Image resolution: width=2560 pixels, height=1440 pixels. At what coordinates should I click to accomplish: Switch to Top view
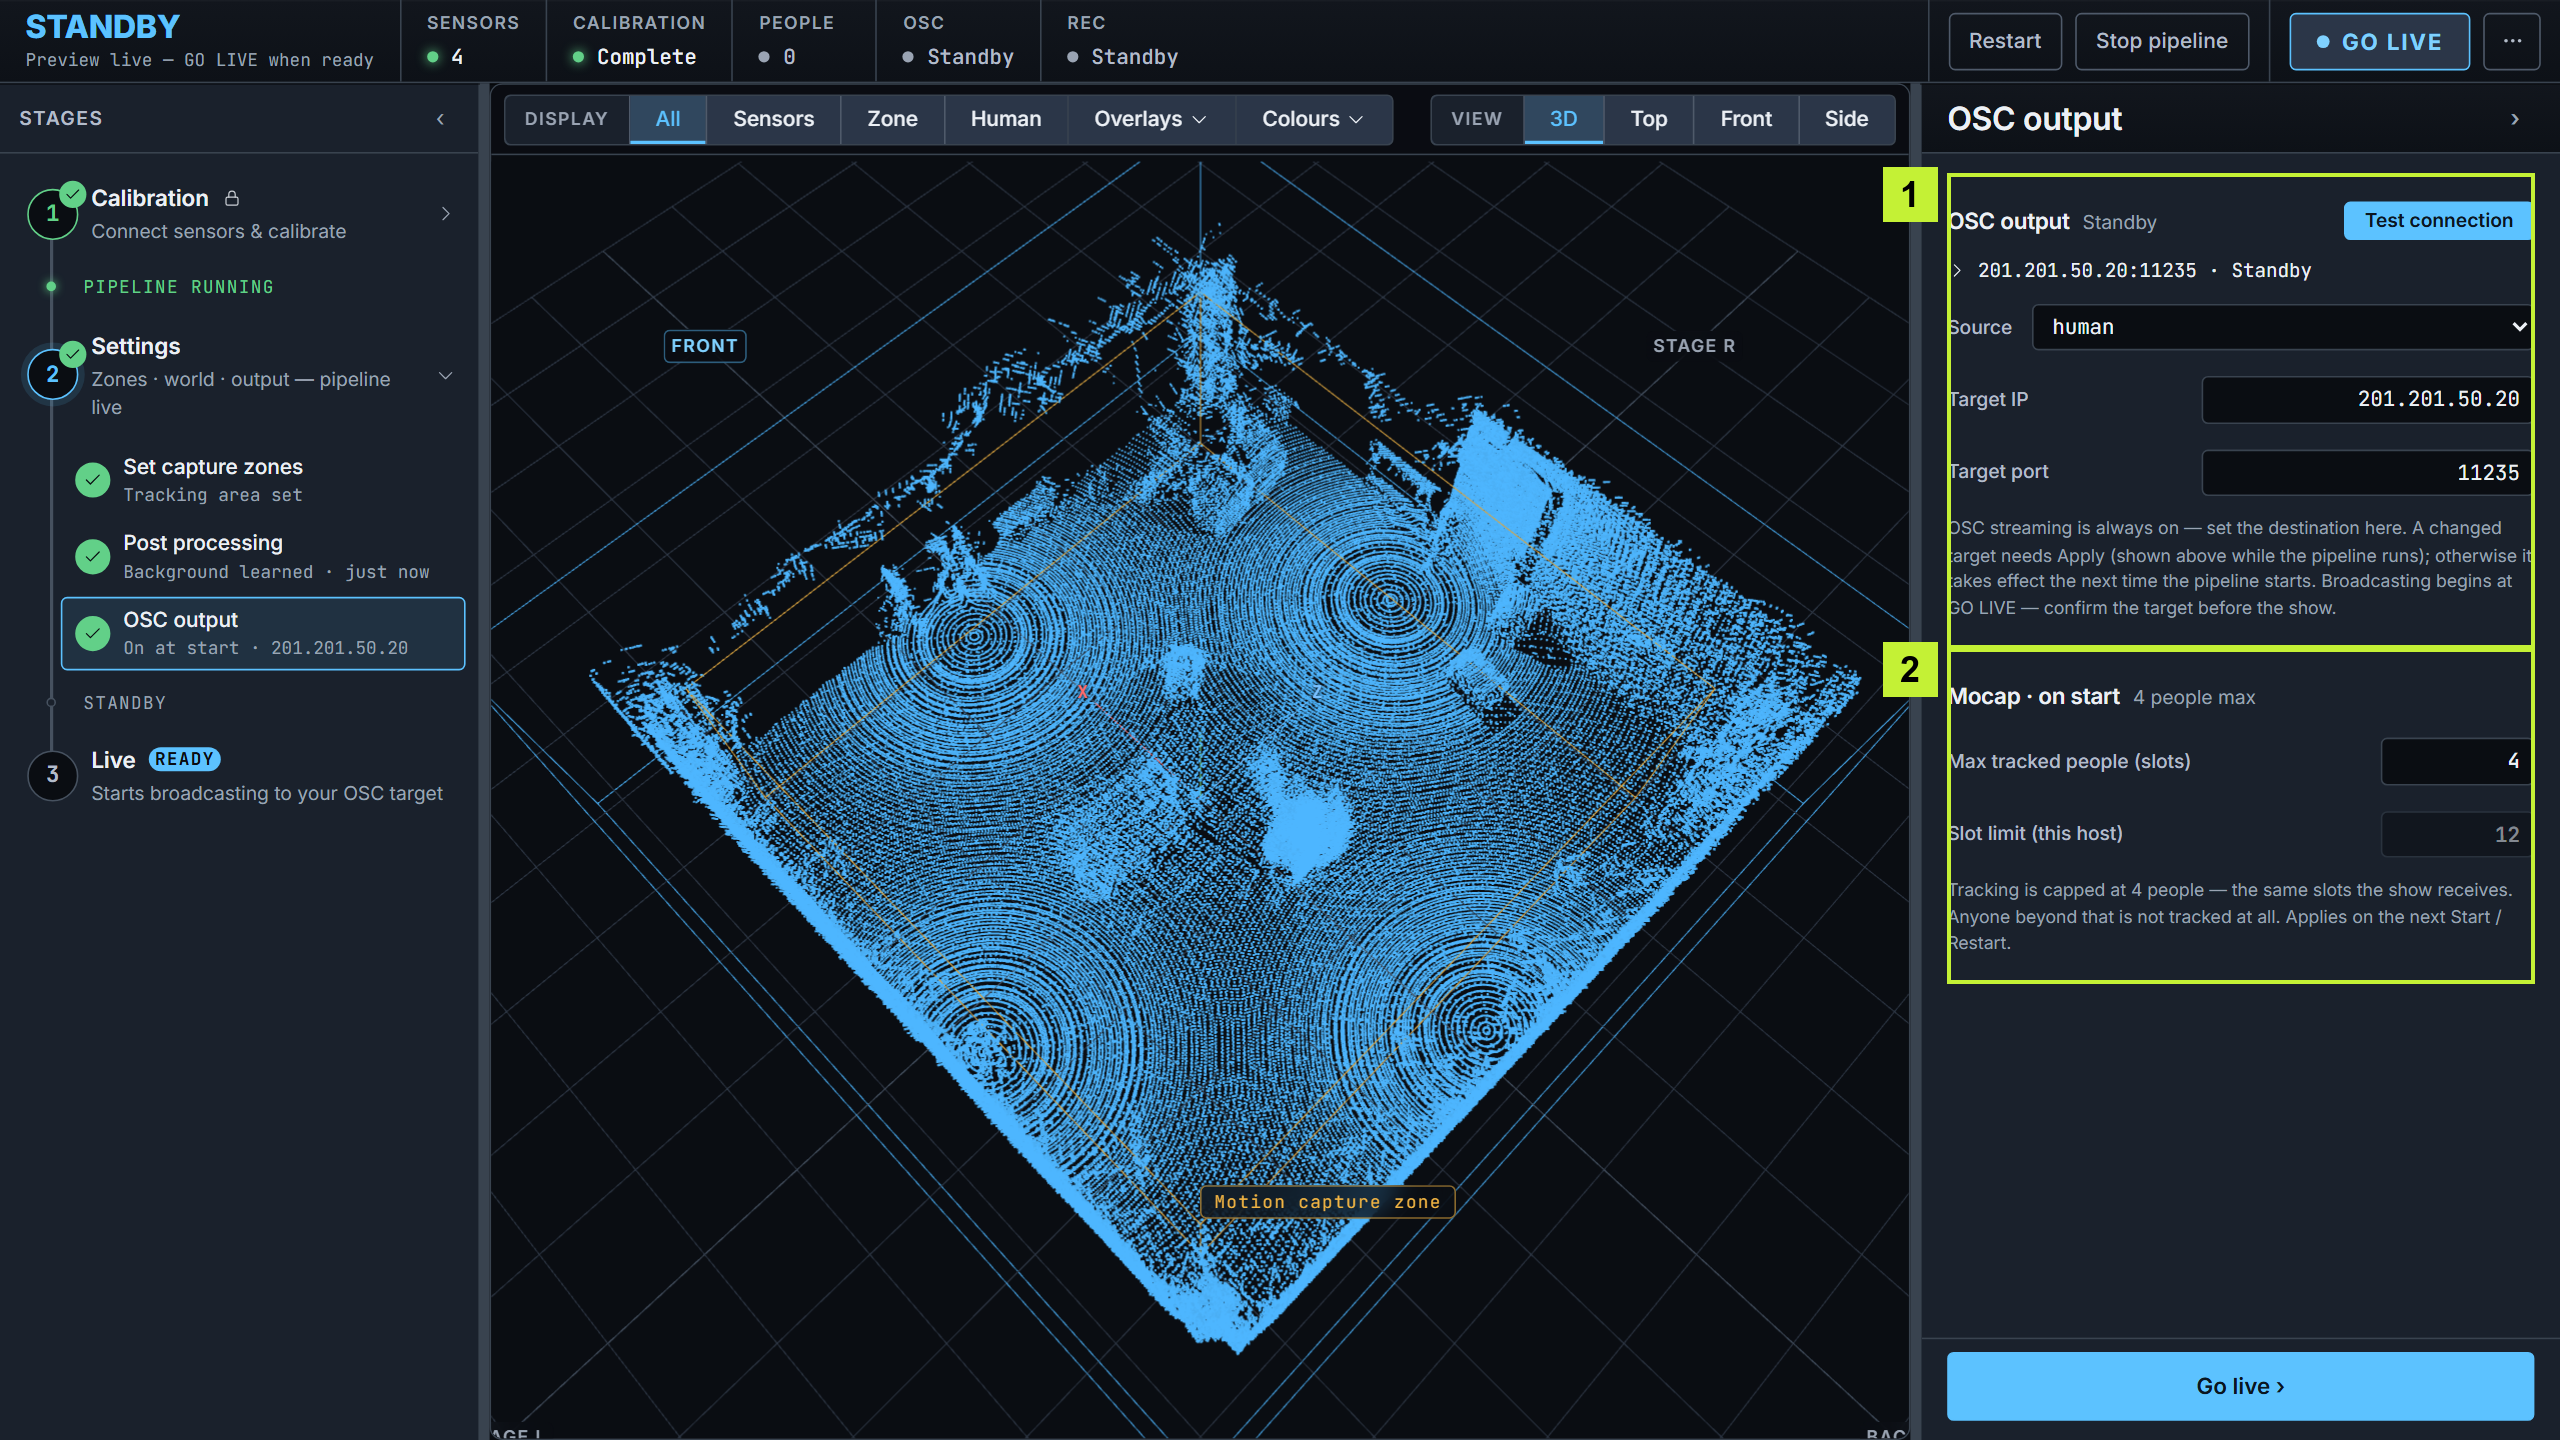point(1649,119)
